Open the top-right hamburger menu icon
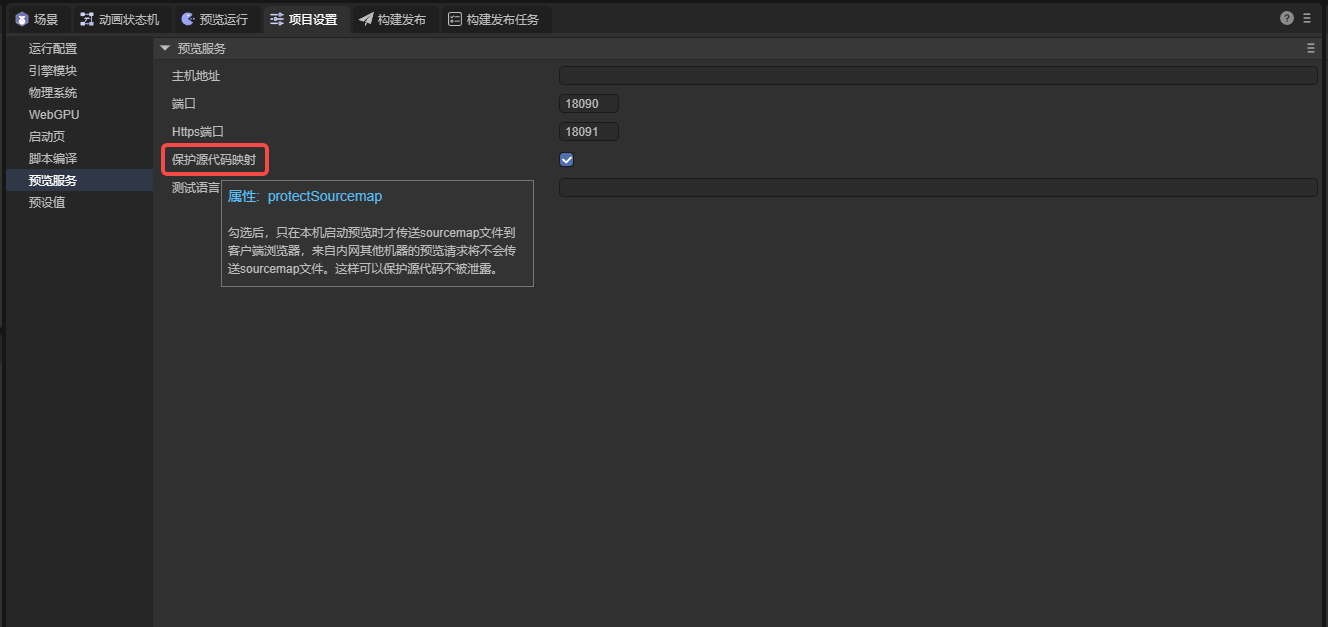The width and height of the screenshot is (1328, 627). (x=1307, y=18)
